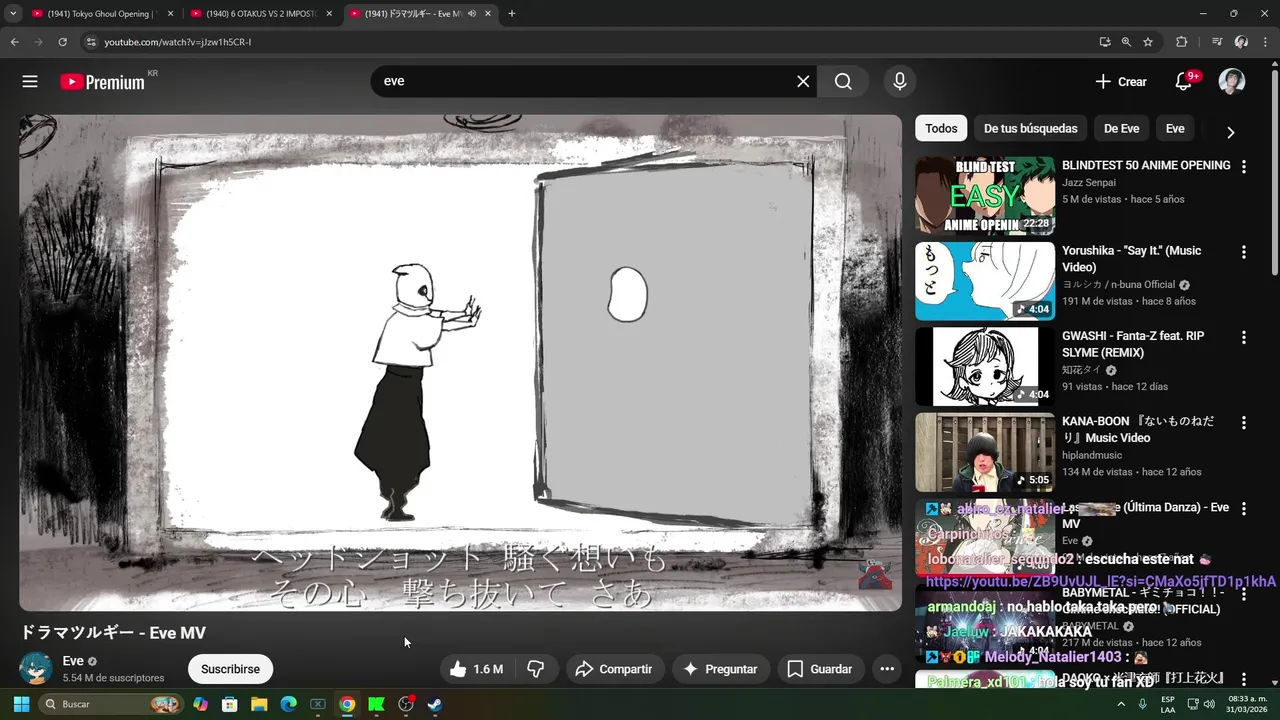Show next filter chips with the arrow
Screen dimensions: 1280x720
(x=1230, y=132)
